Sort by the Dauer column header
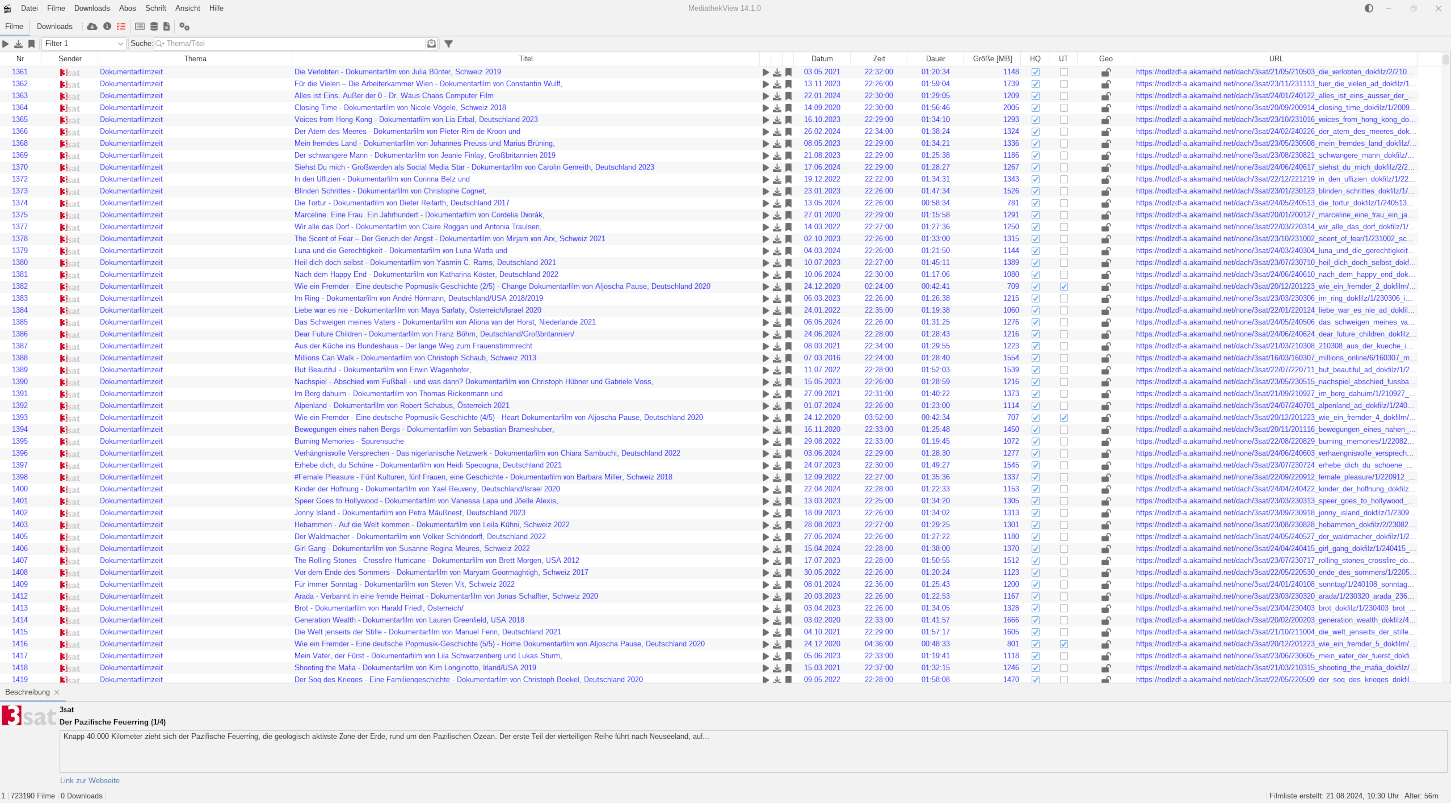 (936, 59)
